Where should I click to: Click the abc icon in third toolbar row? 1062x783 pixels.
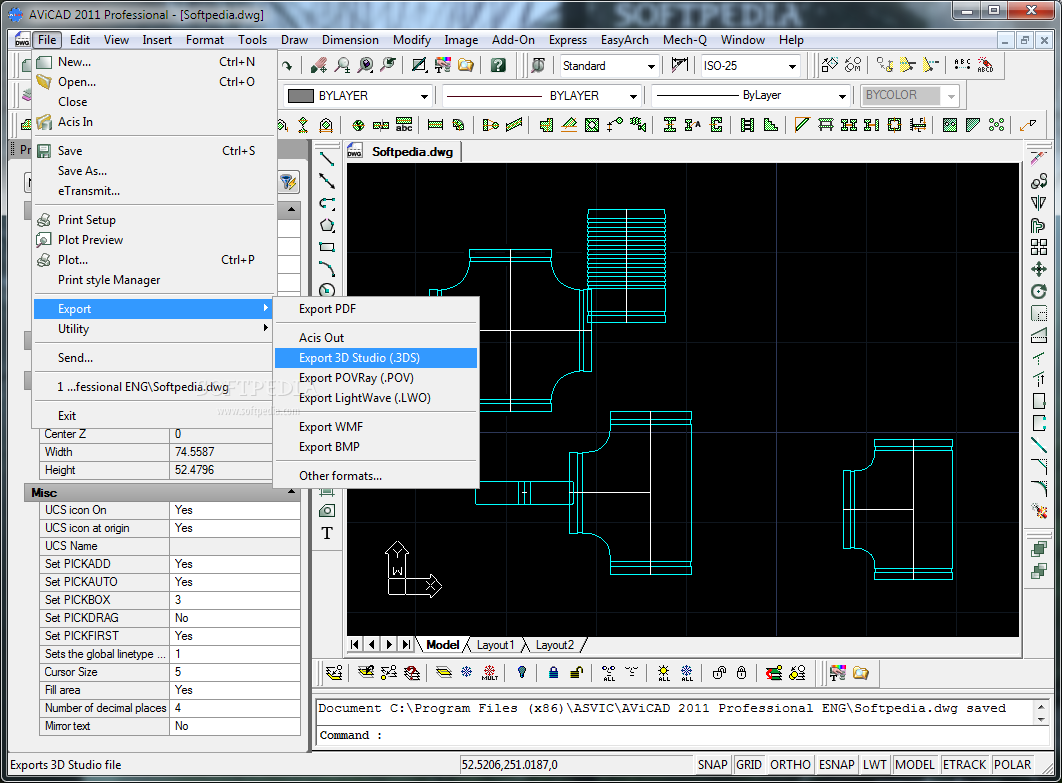404,125
